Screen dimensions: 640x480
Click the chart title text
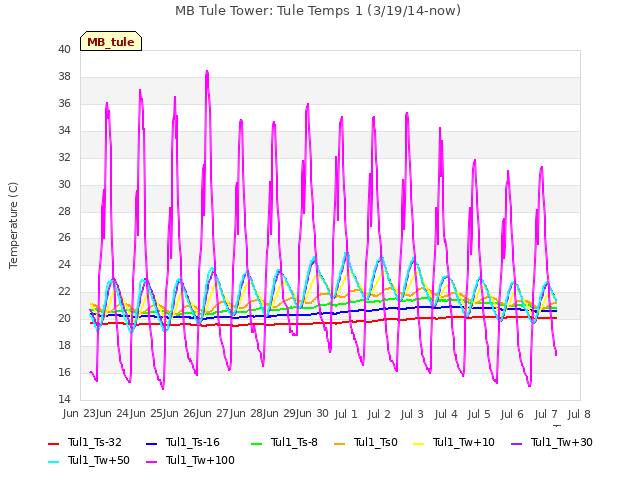[318, 10]
